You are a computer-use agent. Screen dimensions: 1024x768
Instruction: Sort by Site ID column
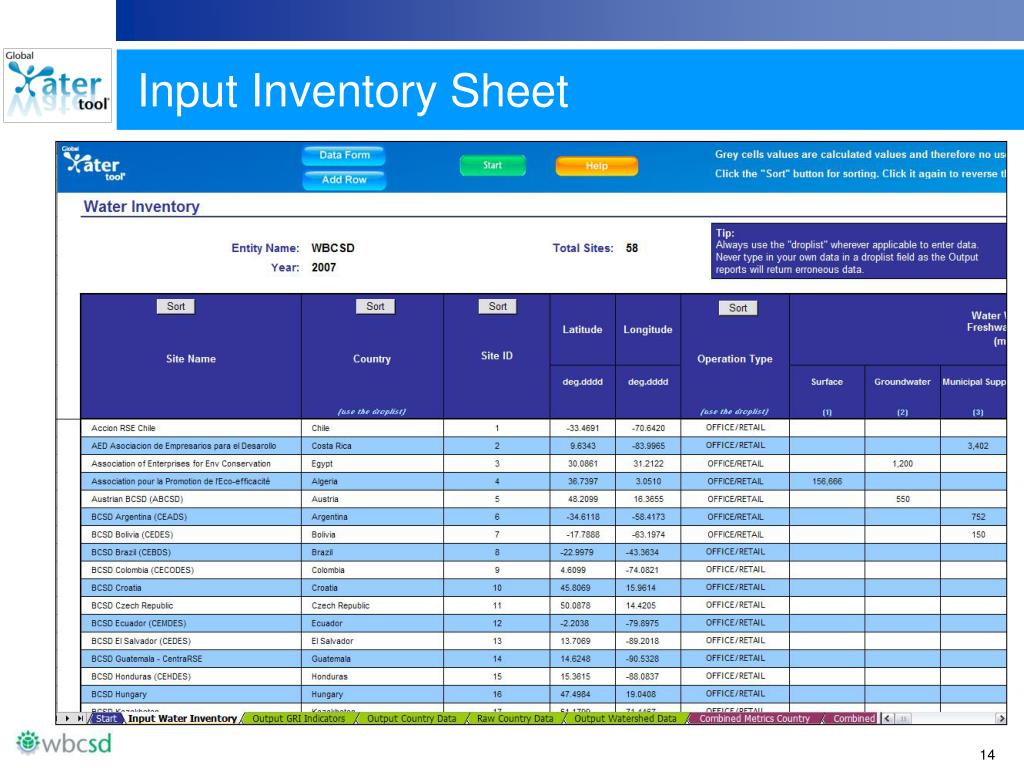pos(498,306)
